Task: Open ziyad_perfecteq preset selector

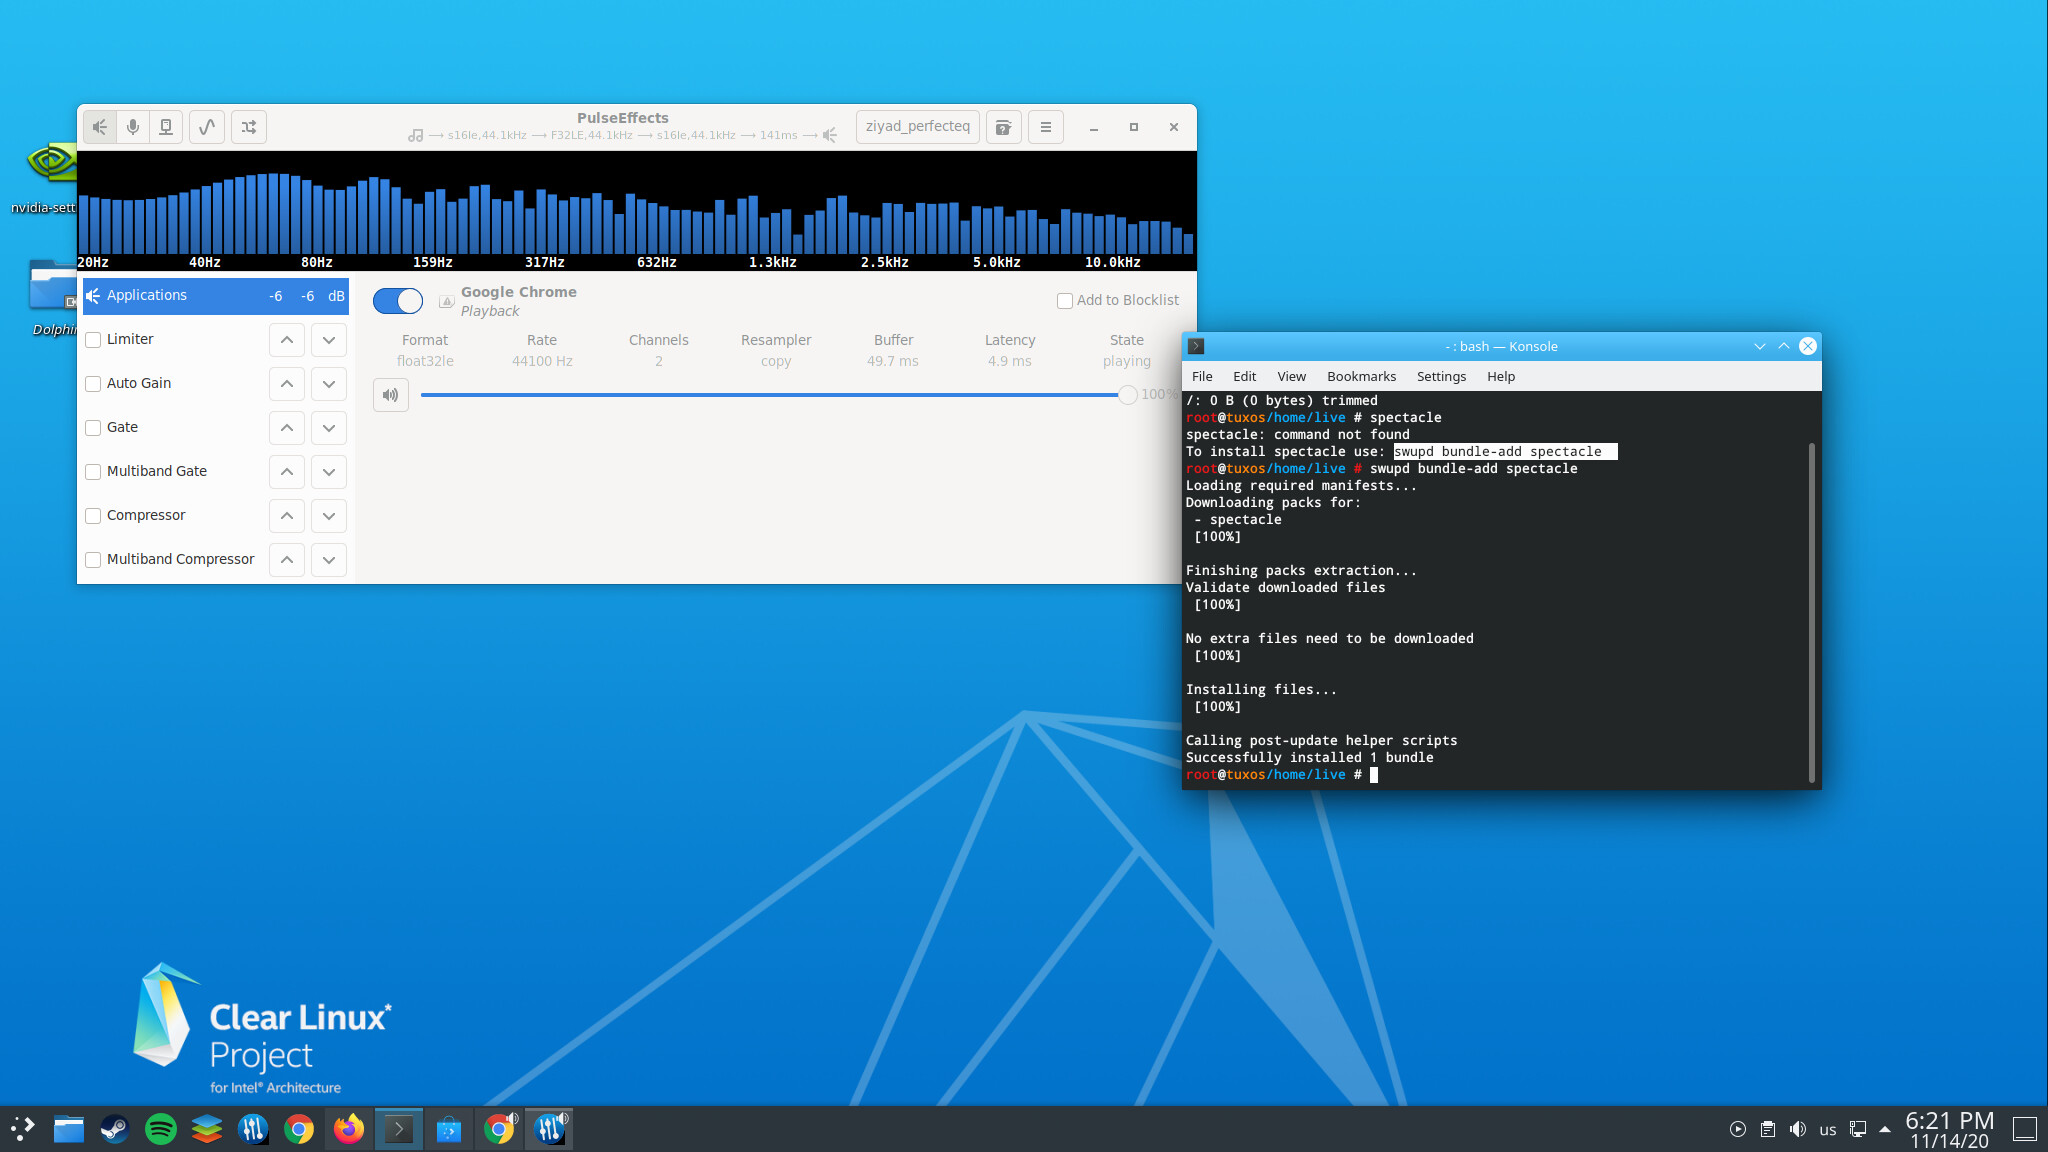Action: point(917,127)
